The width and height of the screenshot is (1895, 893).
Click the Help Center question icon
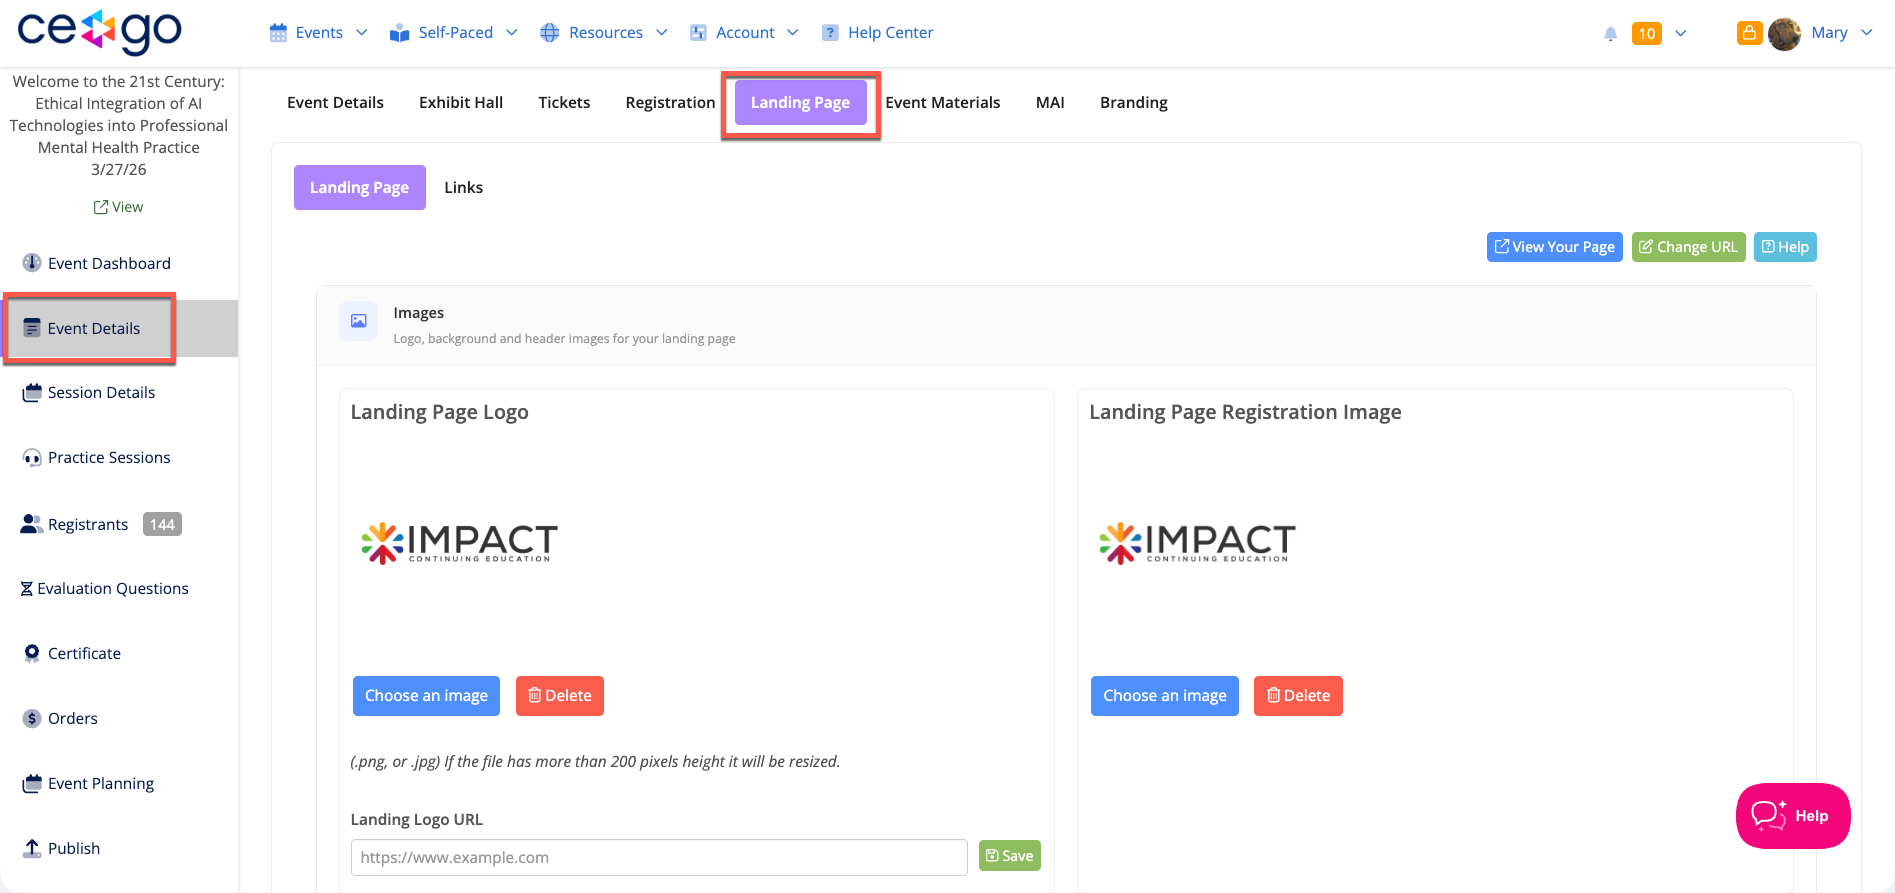point(830,33)
